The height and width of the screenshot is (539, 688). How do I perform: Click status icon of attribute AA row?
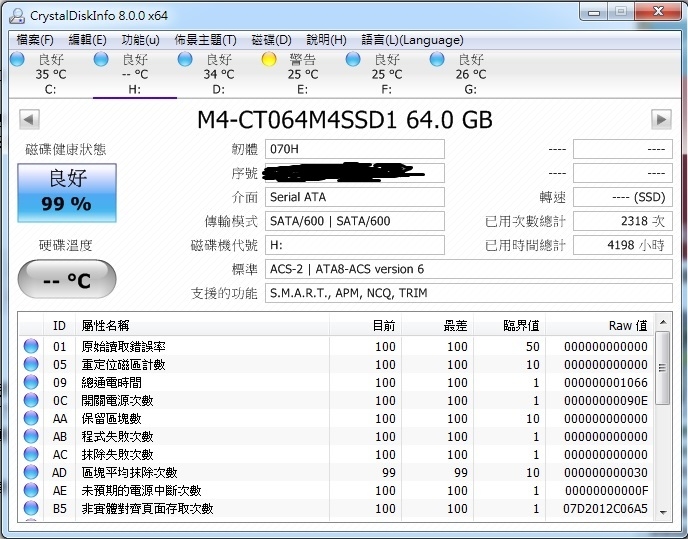pos(31,418)
